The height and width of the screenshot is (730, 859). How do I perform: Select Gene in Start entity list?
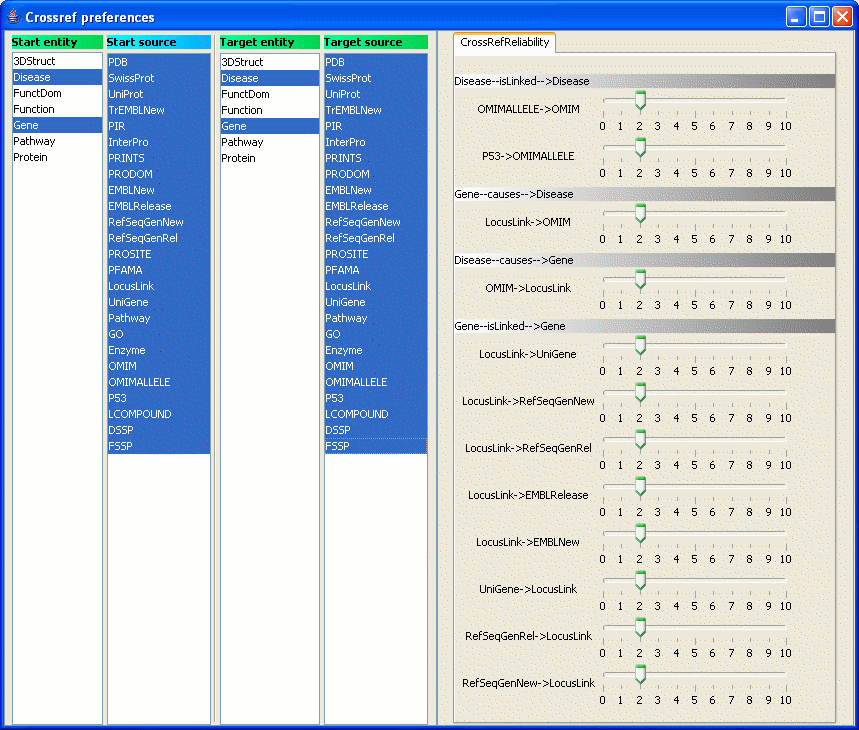point(57,125)
